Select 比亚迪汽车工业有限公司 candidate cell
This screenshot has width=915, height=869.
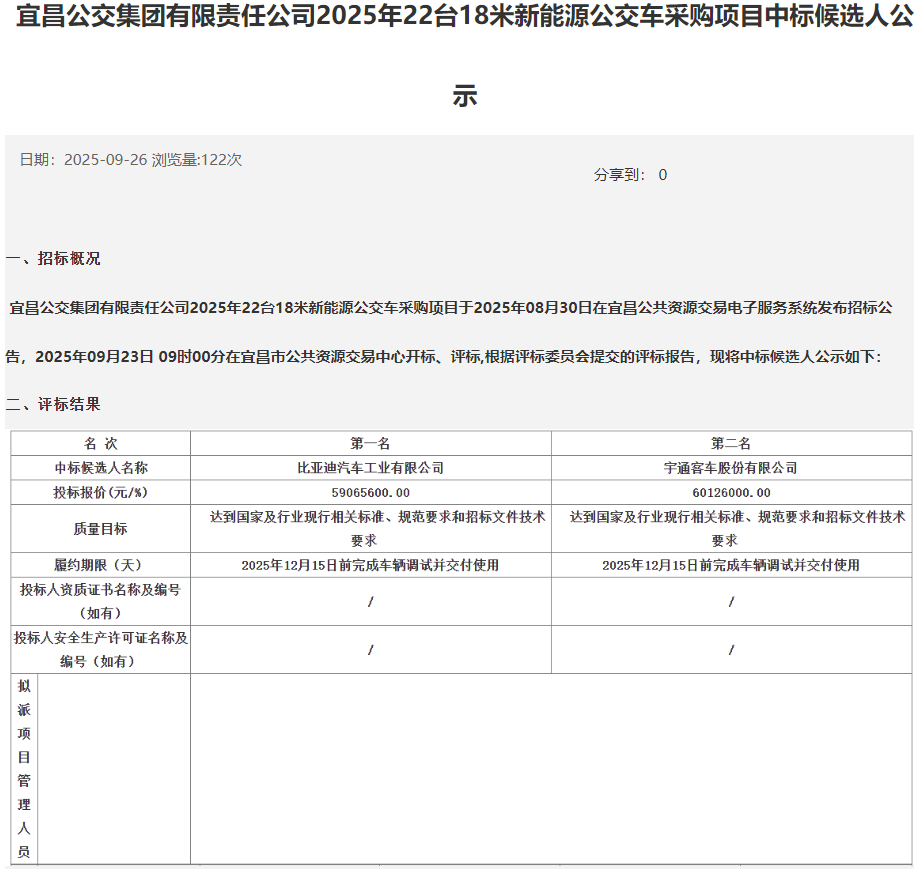pos(370,468)
